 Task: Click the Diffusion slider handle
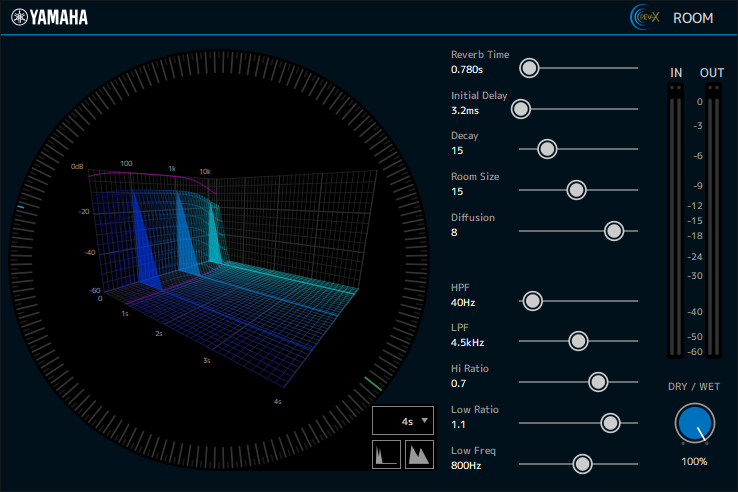tap(614, 231)
